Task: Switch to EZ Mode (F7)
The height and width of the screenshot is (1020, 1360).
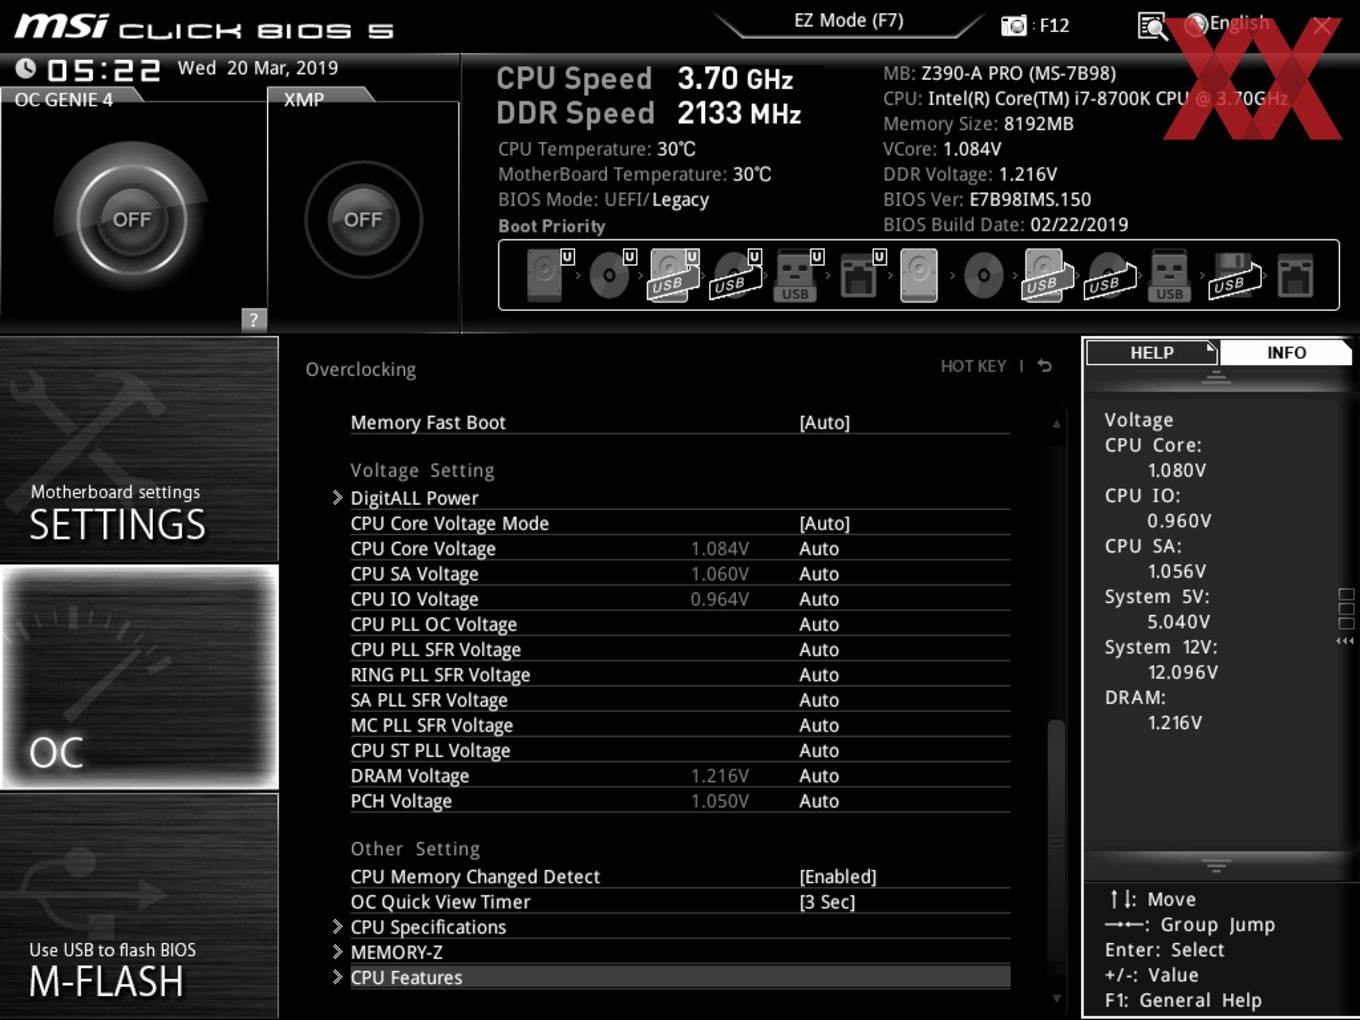Action: click(848, 20)
